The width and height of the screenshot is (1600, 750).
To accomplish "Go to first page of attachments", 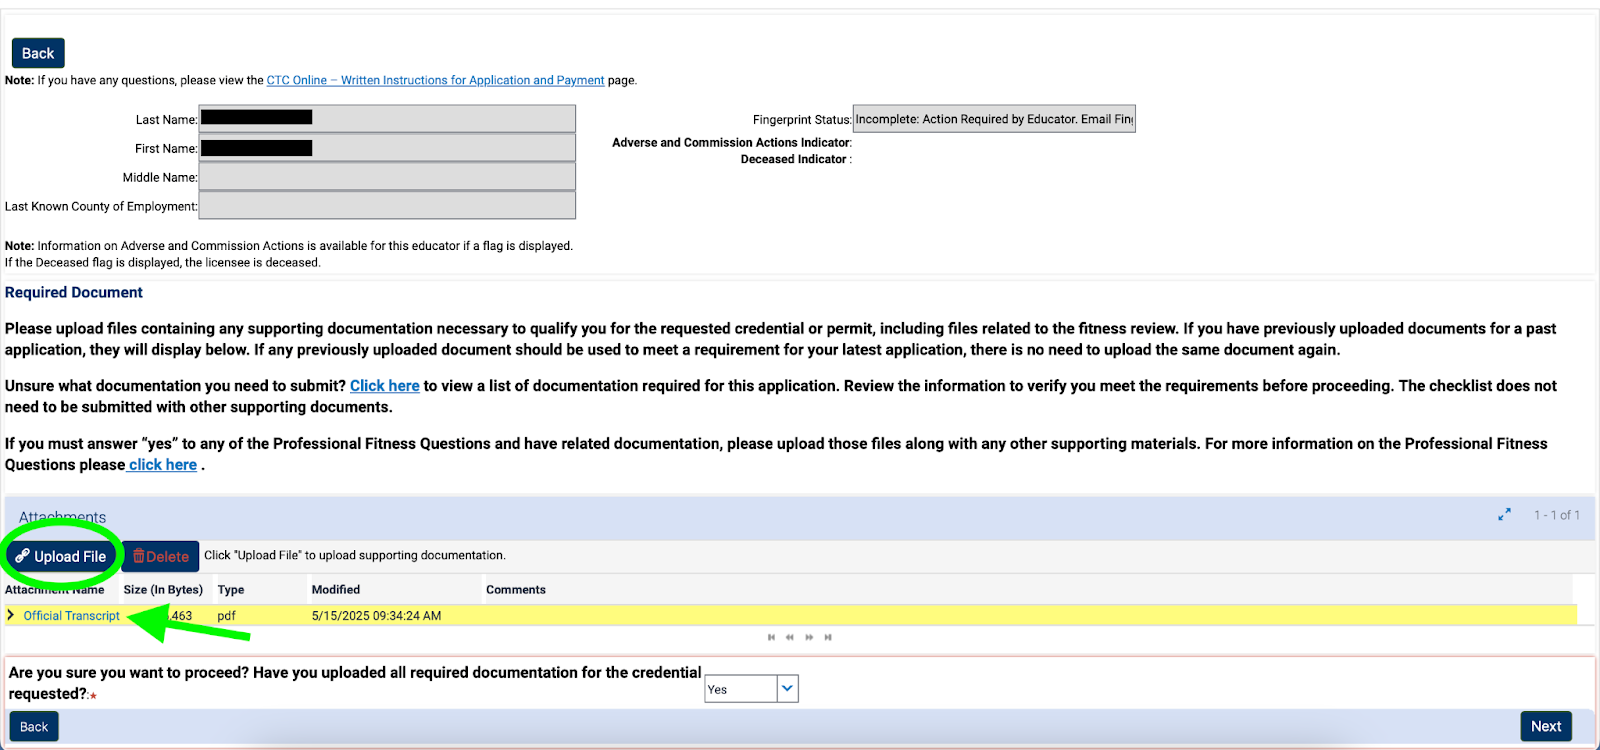I will pos(771,637).
